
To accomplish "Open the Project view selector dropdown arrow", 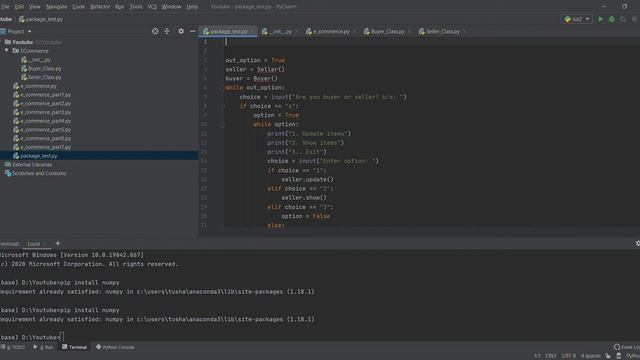I will (29, 31).
